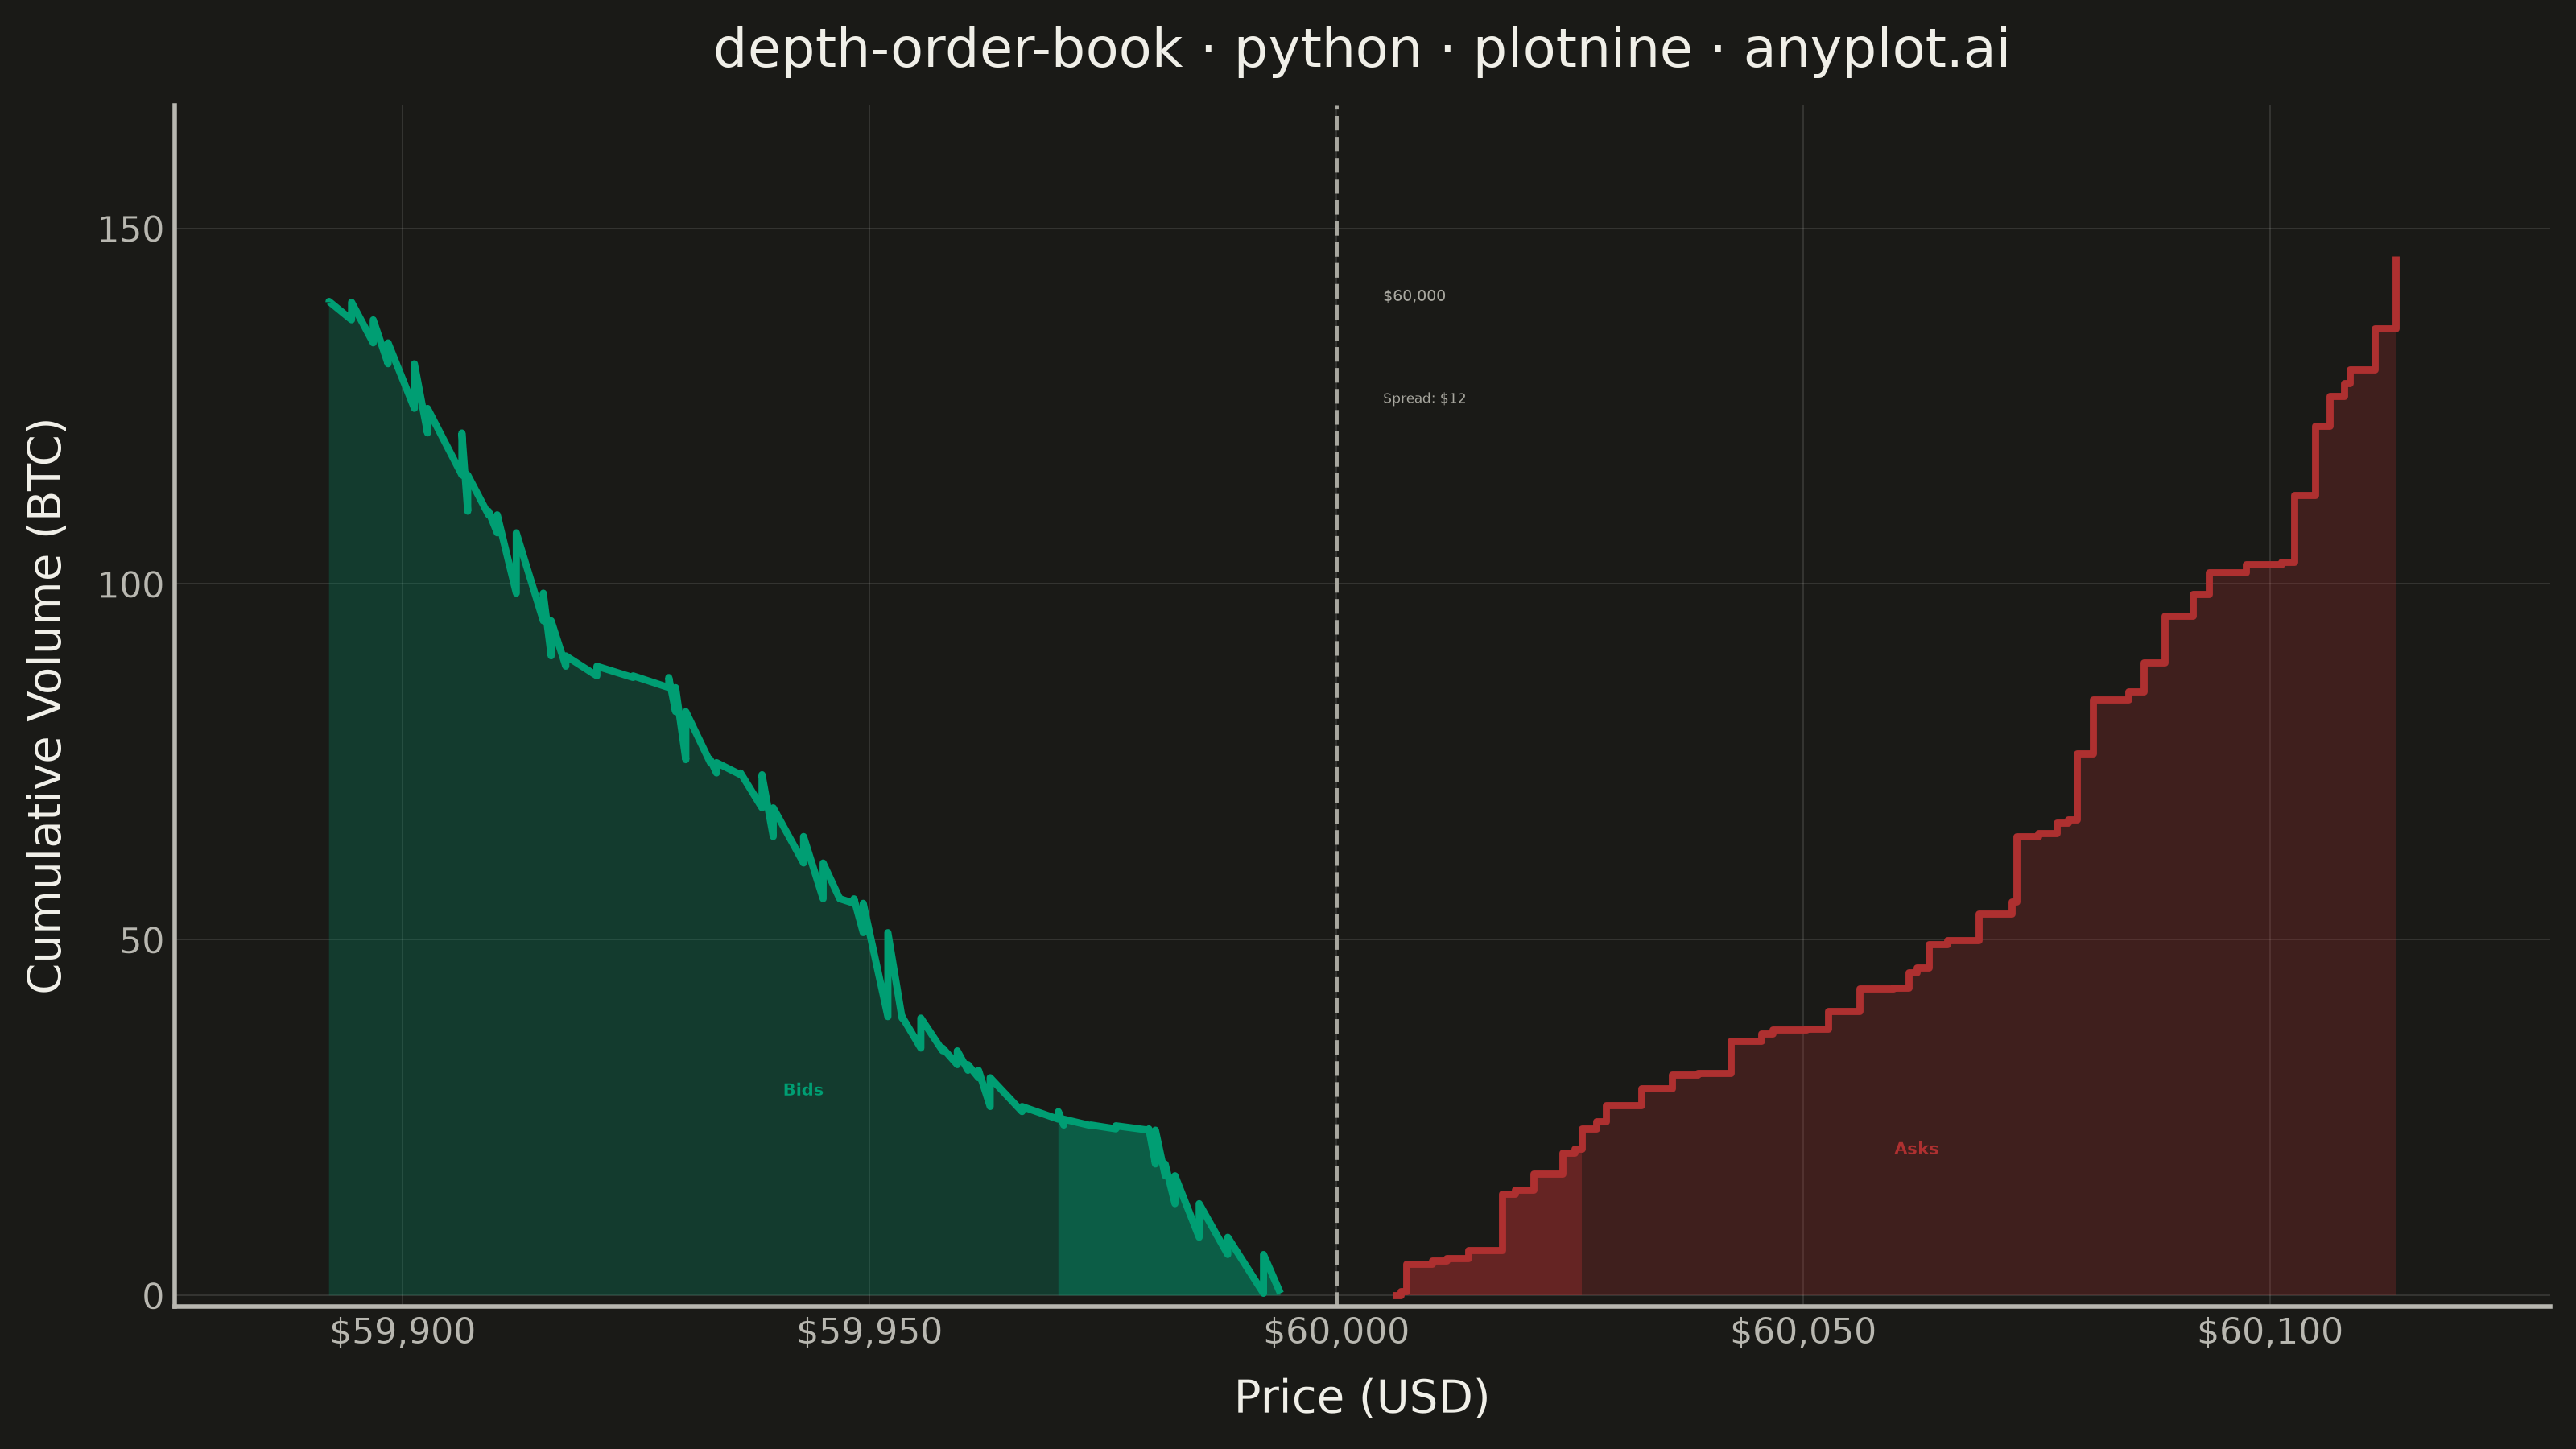Click the 100 y-axis tick label
Viewport: 2576px width, 1449px height.
pyautogui.click(x=130, y=585)
